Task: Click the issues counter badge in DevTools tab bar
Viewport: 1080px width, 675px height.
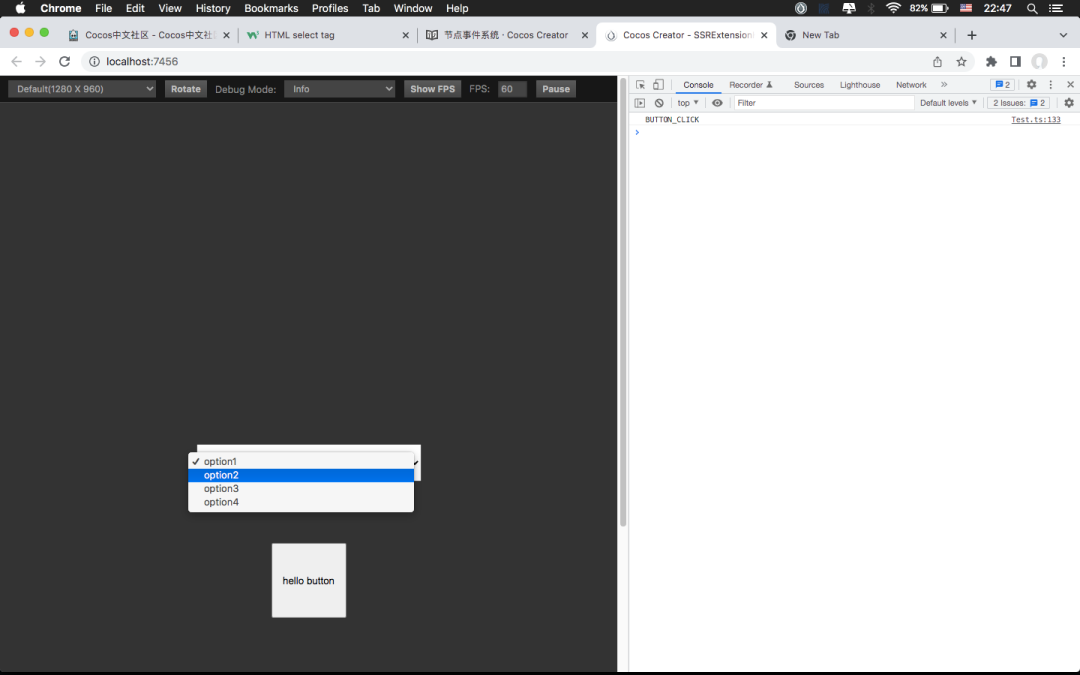Action: point(1002,85)
